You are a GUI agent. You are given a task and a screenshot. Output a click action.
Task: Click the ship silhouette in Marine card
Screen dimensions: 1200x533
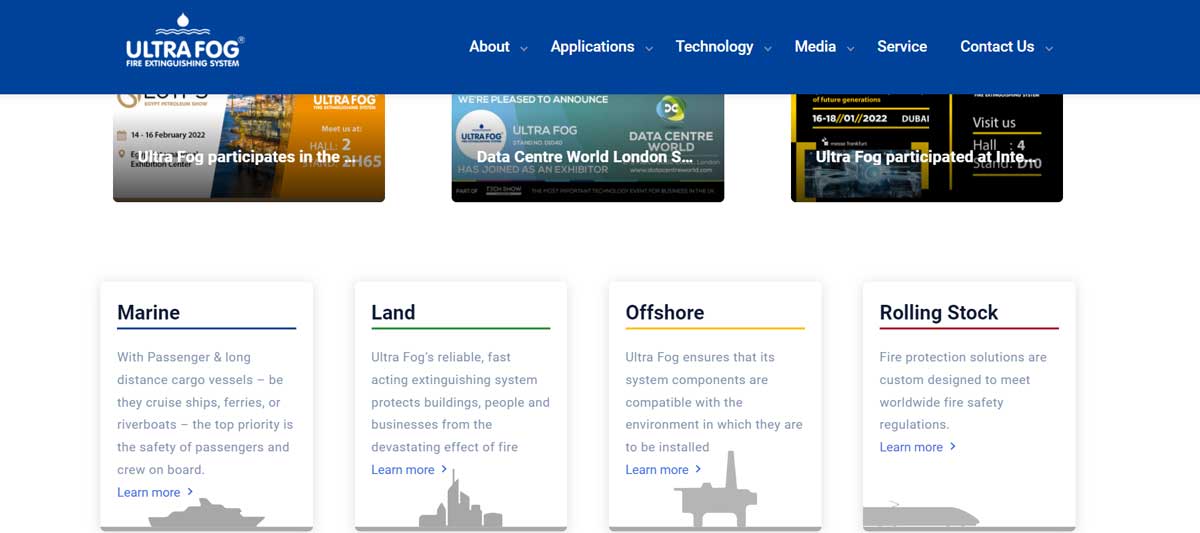coord(206,513)
